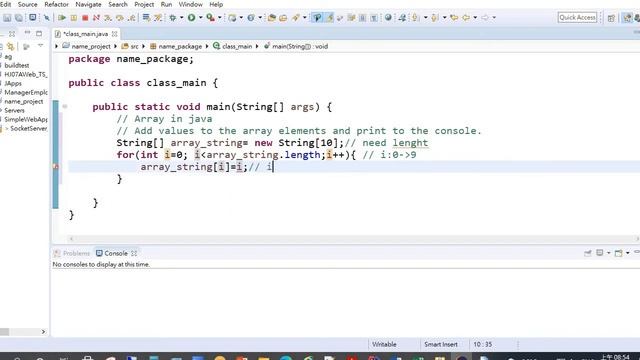640x360 pixels.
Task: Open the Back history dropdown arrow
Action: pyautogui.click(x=475, y=18)
